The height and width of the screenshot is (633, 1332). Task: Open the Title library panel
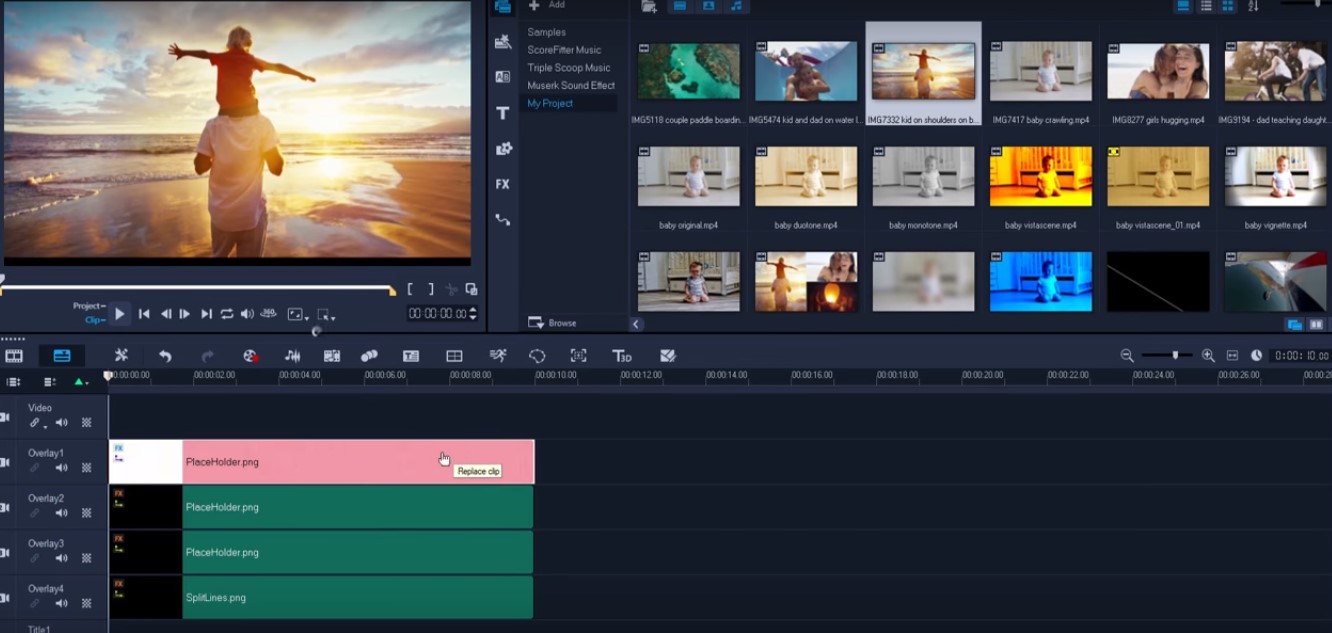pos(503,113)
